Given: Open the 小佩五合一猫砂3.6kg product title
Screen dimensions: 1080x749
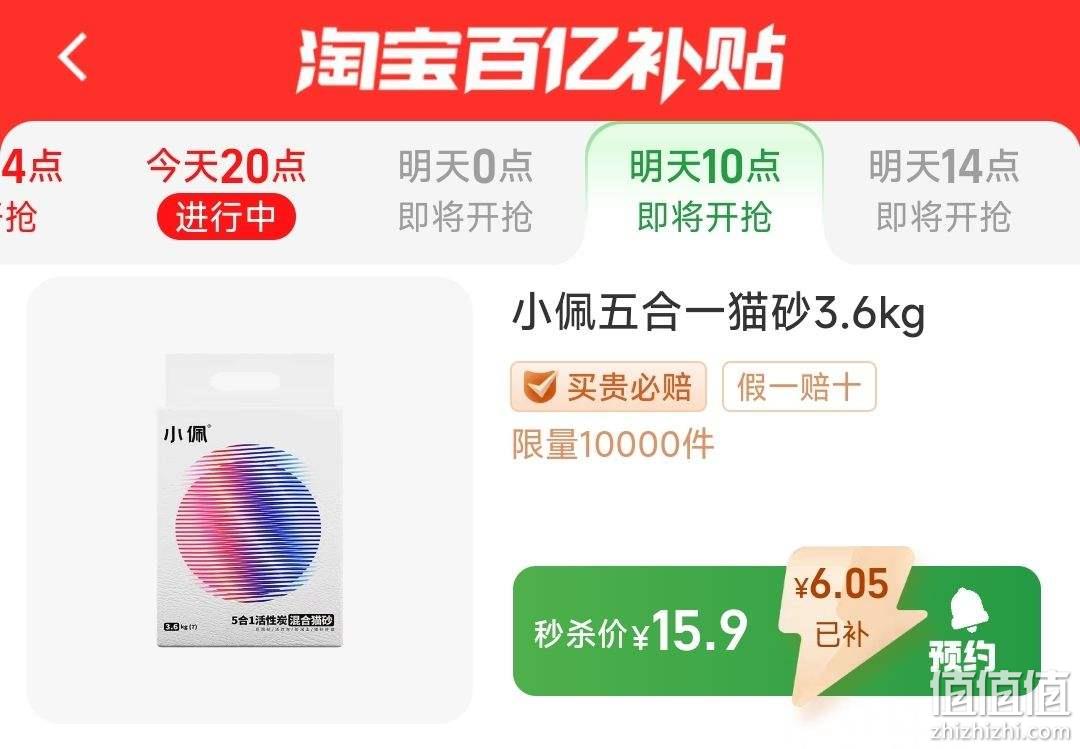Looking at the screenshot, I should [718, 314].
